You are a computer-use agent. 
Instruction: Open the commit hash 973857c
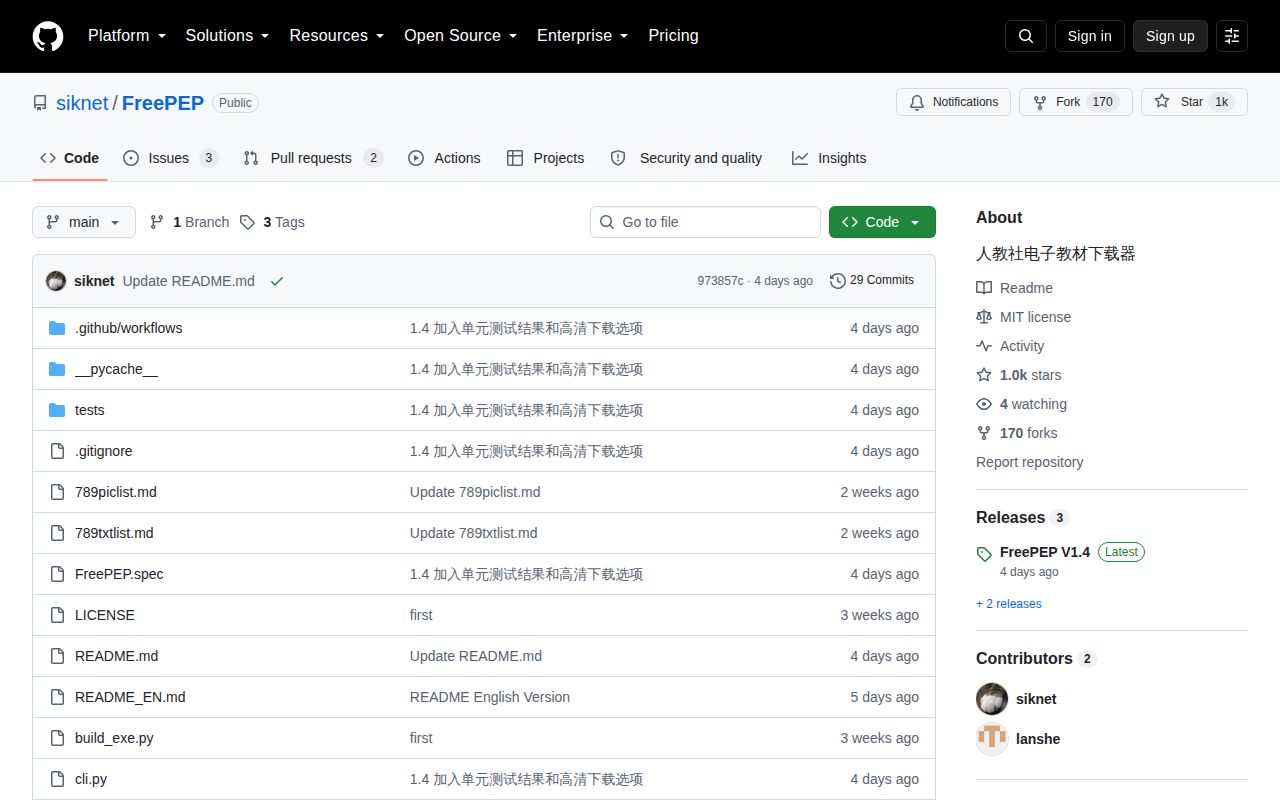[720, 281]
